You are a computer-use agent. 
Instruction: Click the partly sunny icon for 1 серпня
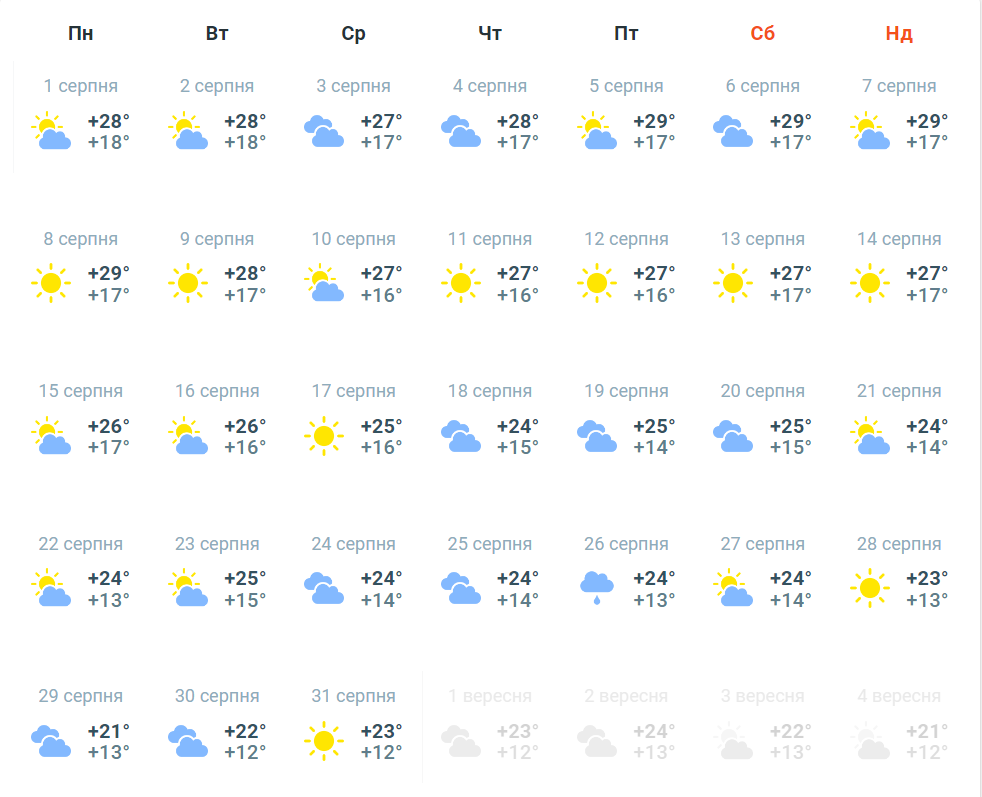51,131
